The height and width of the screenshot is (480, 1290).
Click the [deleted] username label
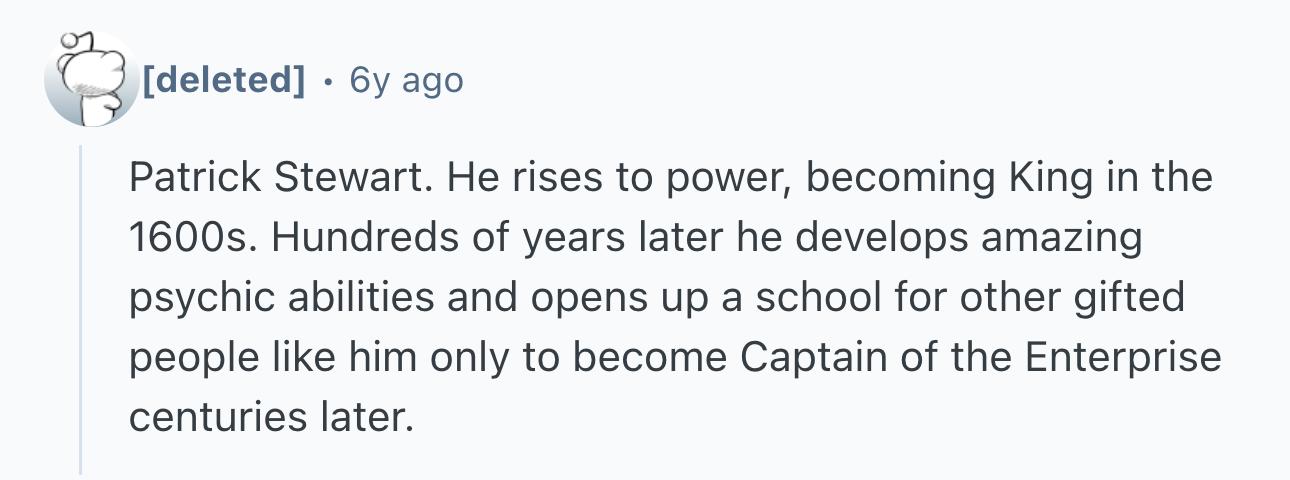point(223,80)
